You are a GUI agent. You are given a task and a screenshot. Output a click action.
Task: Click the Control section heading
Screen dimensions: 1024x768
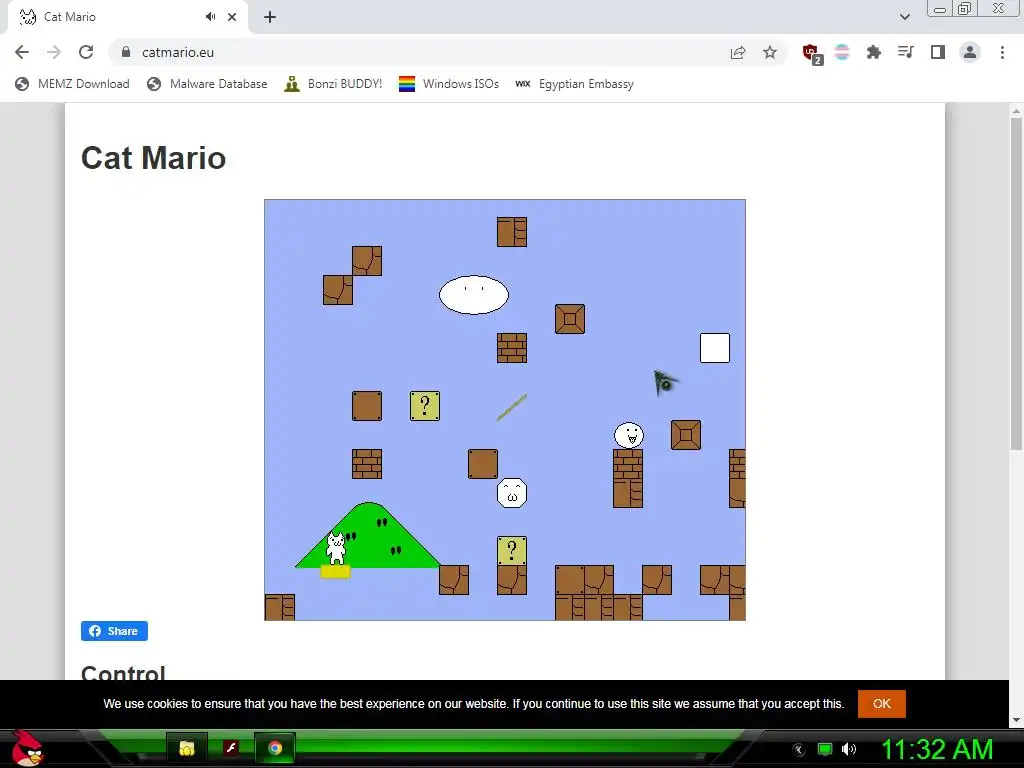[x=123, y=673]
